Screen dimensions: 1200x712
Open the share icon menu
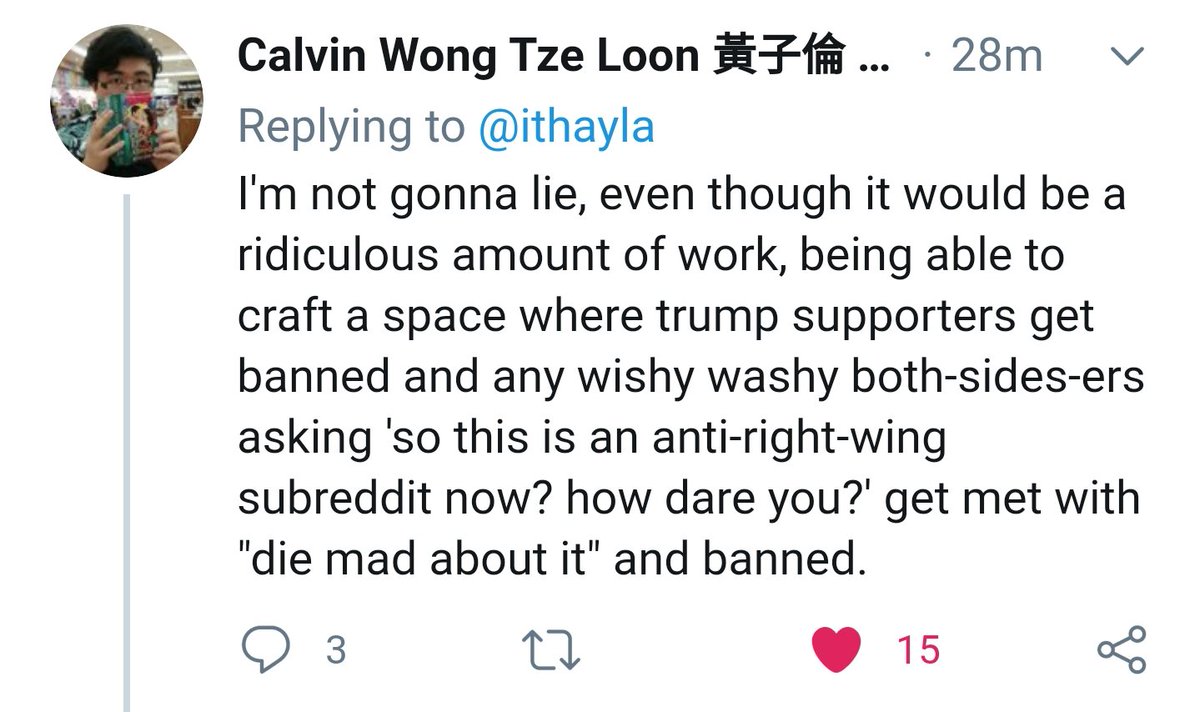click(x=1122, y=650)
